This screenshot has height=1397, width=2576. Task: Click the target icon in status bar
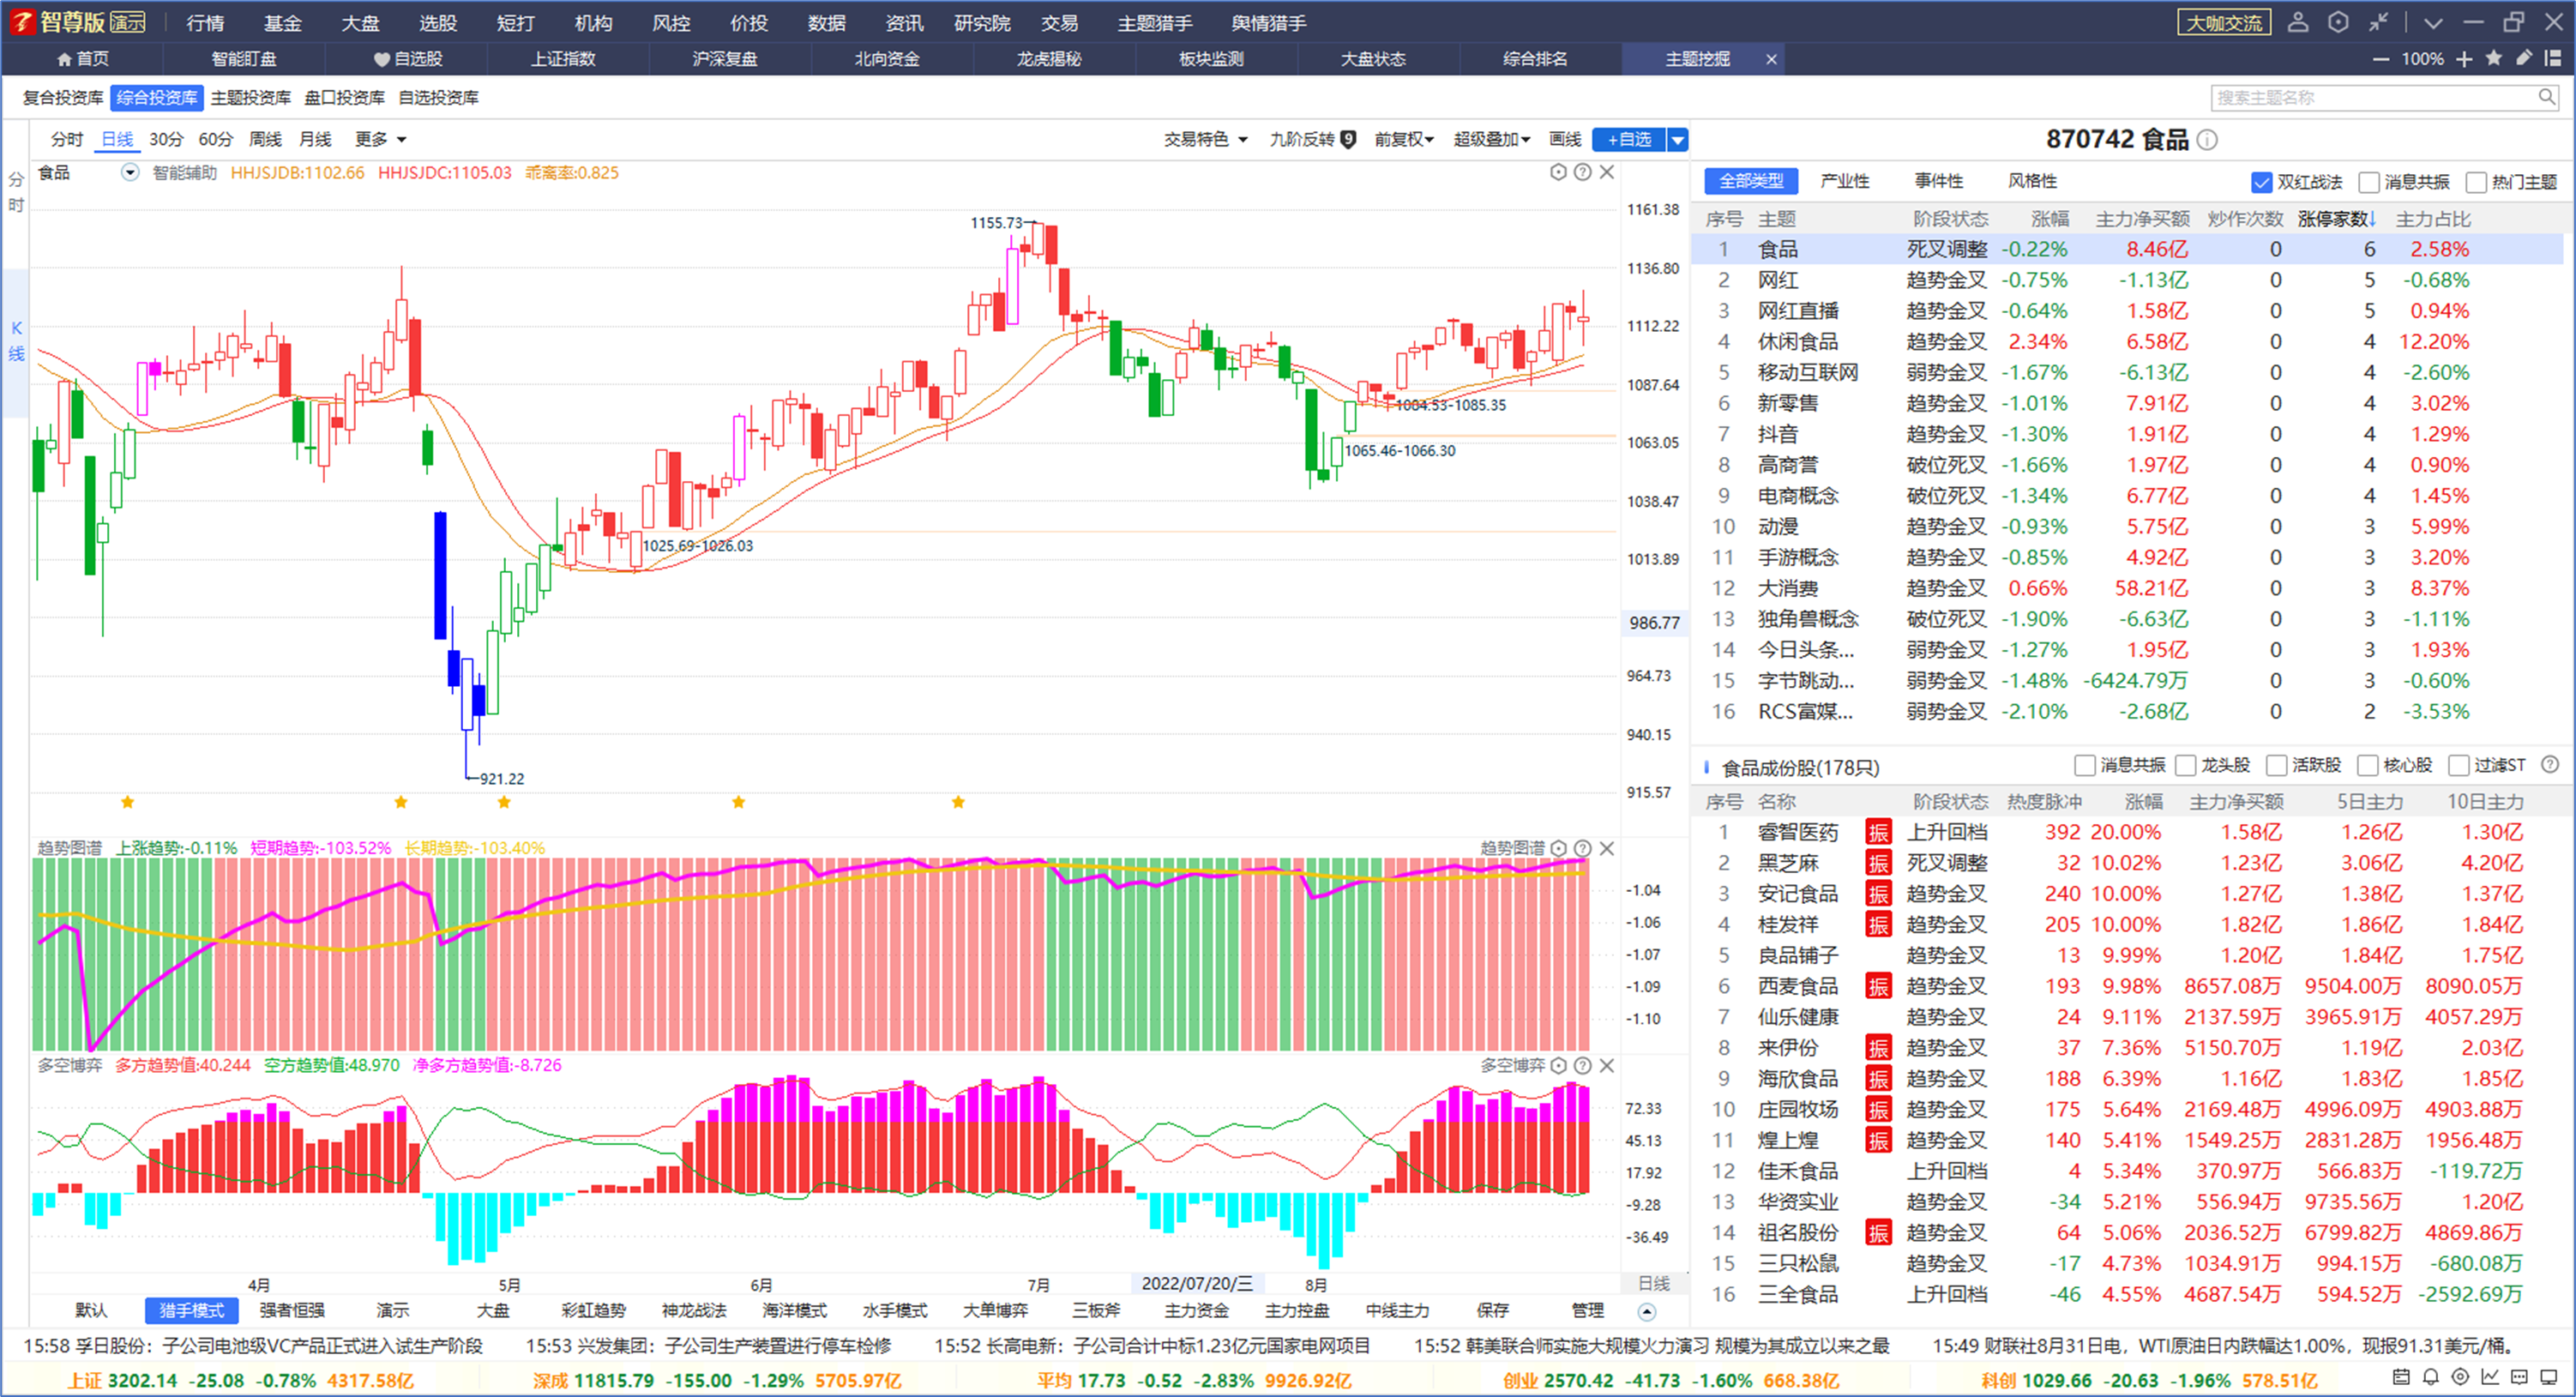2461,1378
